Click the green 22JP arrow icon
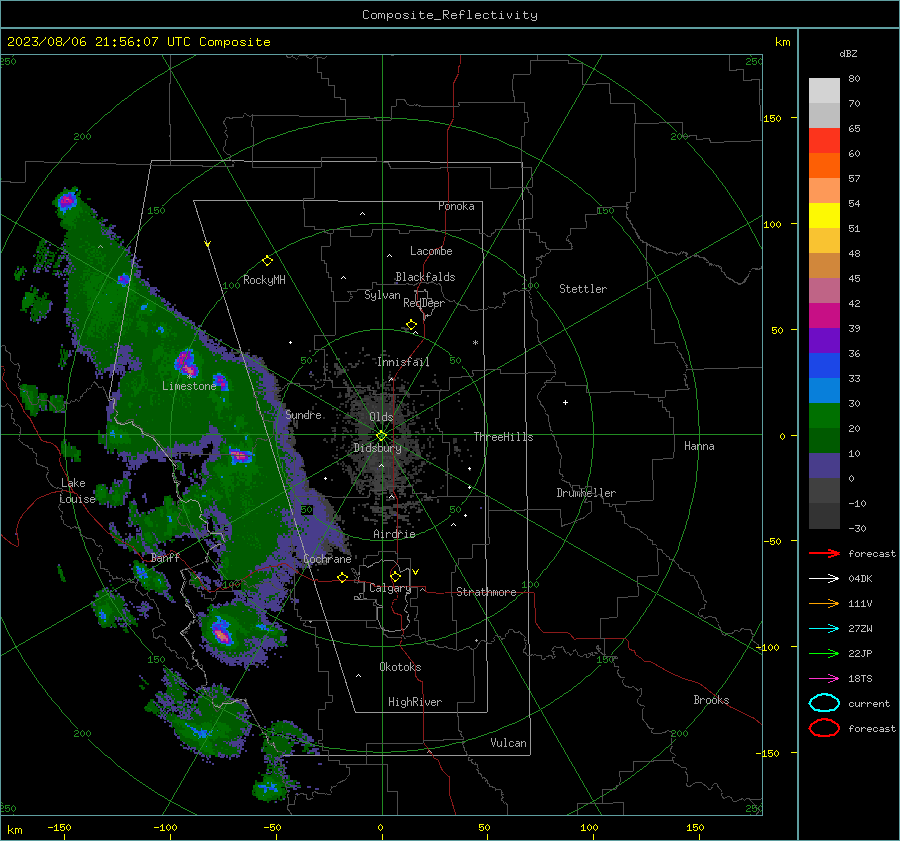The width and height of the screenshot is (900, 841). pyautogui.click(x=824, y=653)
